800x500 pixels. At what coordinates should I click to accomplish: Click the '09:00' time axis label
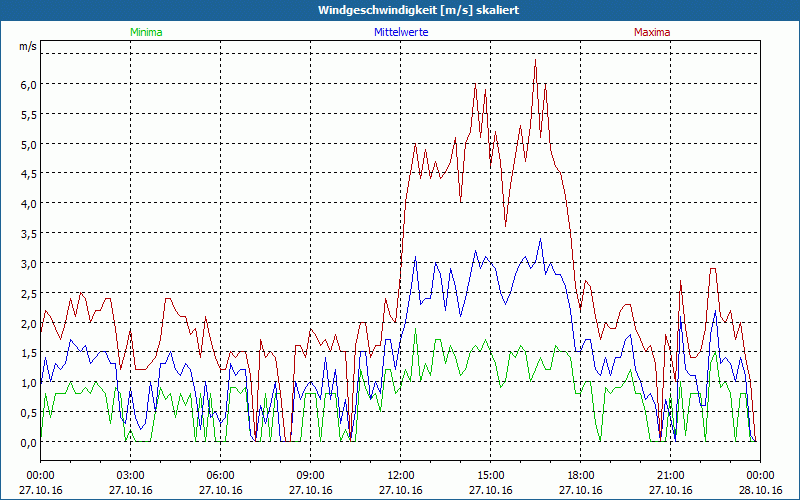311,476
